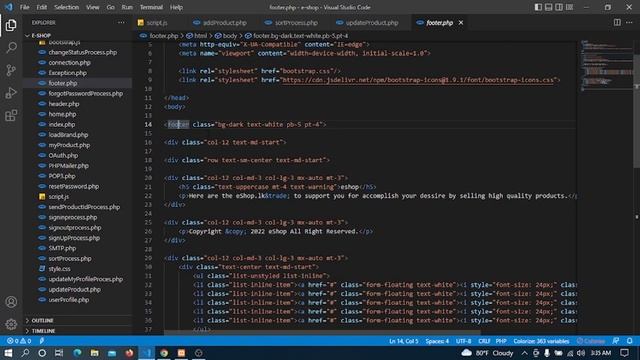
Task: Open the Run menu
Action: pos(127,7)
